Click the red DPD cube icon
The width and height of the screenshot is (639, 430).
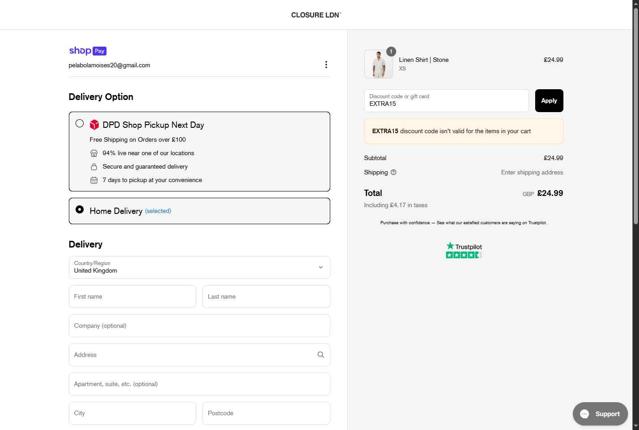tap(94, 125)
